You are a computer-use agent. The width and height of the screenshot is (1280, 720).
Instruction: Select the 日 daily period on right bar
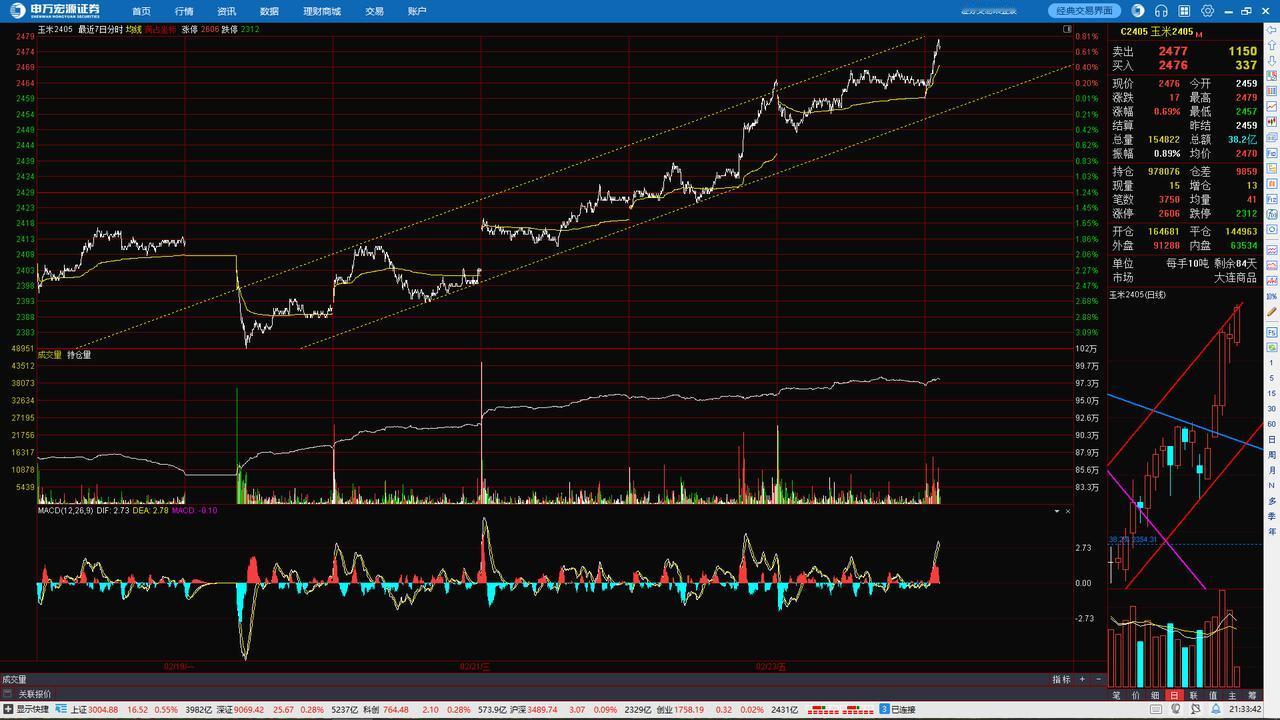(x=1271, y=439)
